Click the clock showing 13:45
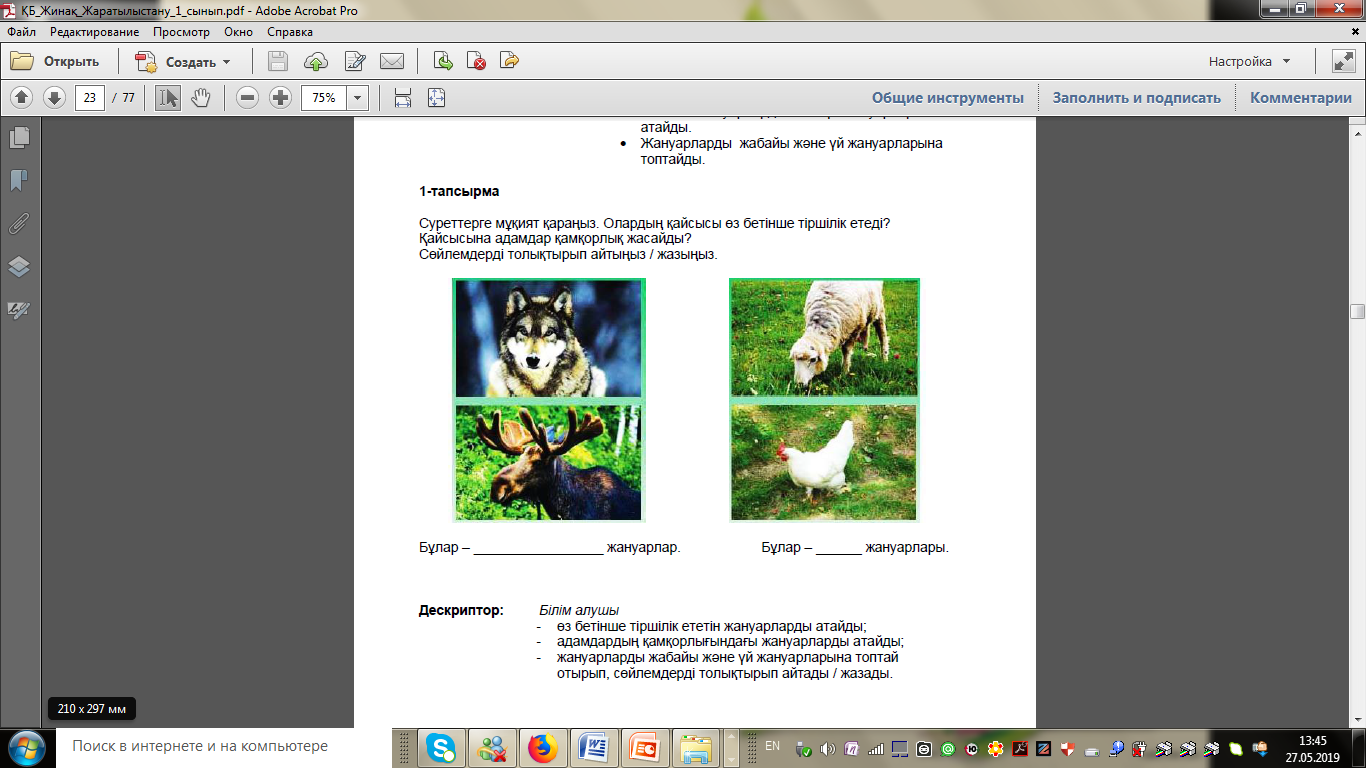The image size is (1366, 768). pyautogui.click(x=1312, y=740)
